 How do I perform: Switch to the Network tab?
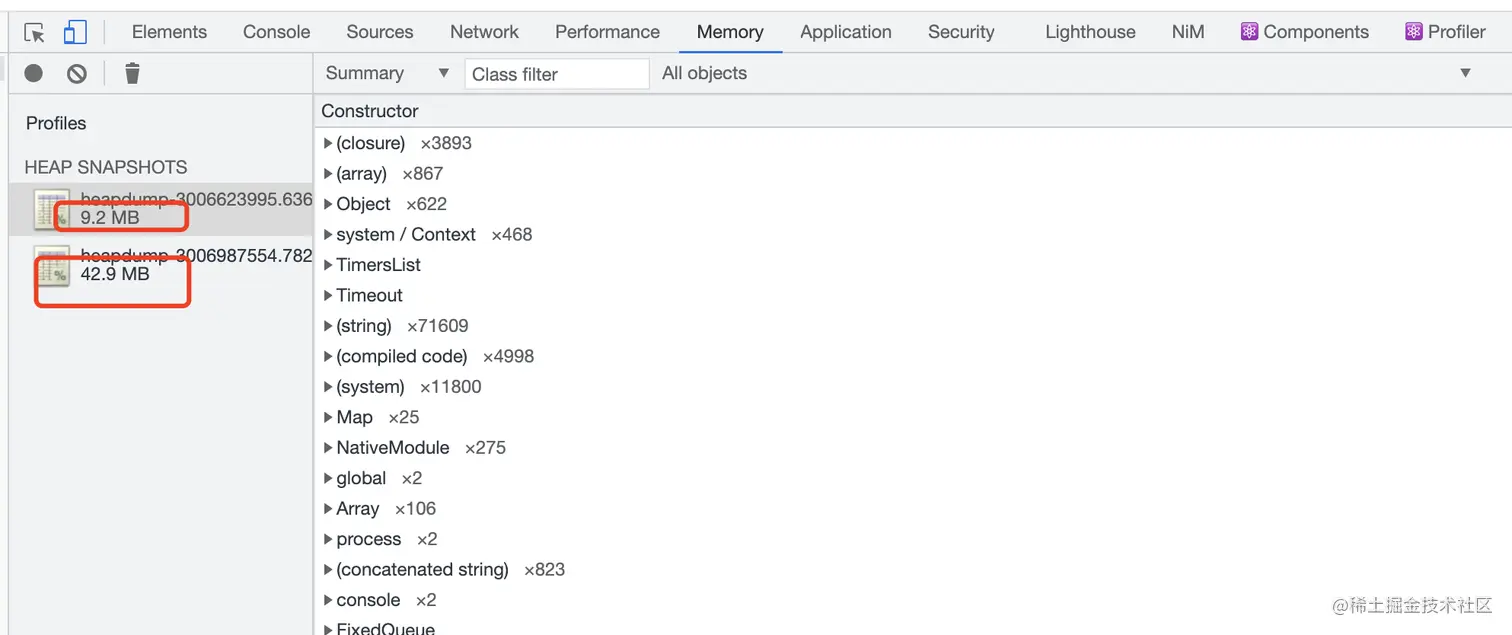click(x=484, y=32)
